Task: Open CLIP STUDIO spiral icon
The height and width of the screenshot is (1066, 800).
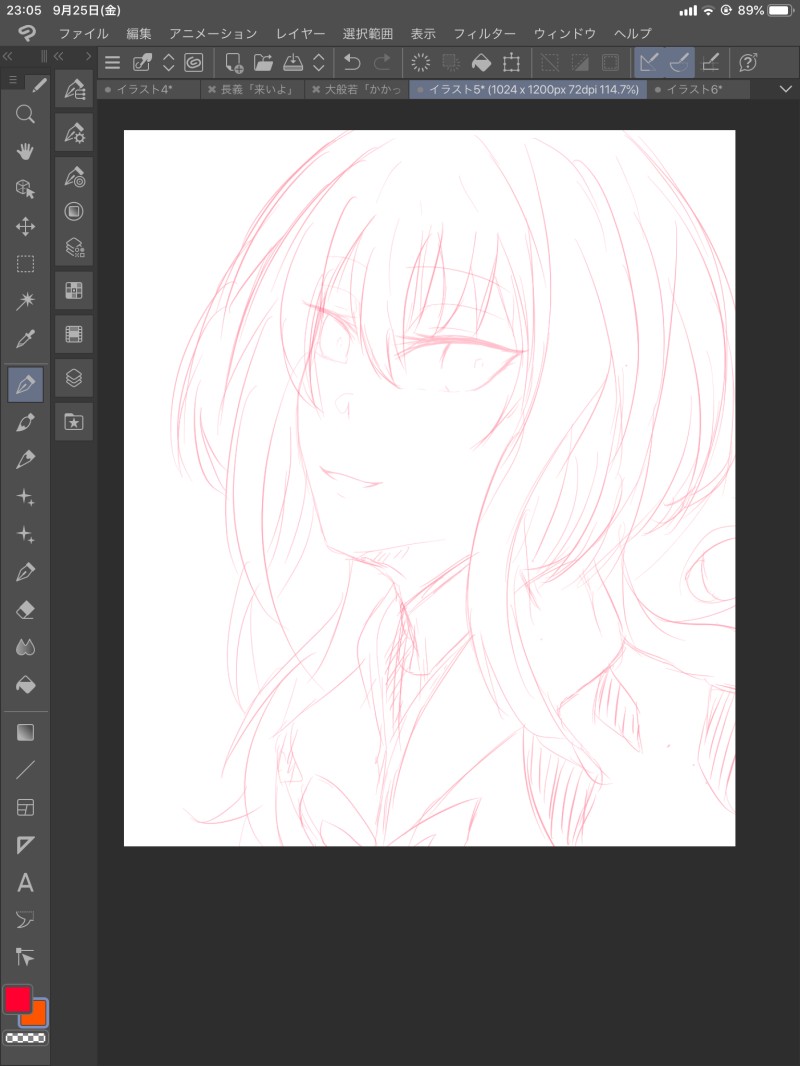Action: (x=194, y=63)
